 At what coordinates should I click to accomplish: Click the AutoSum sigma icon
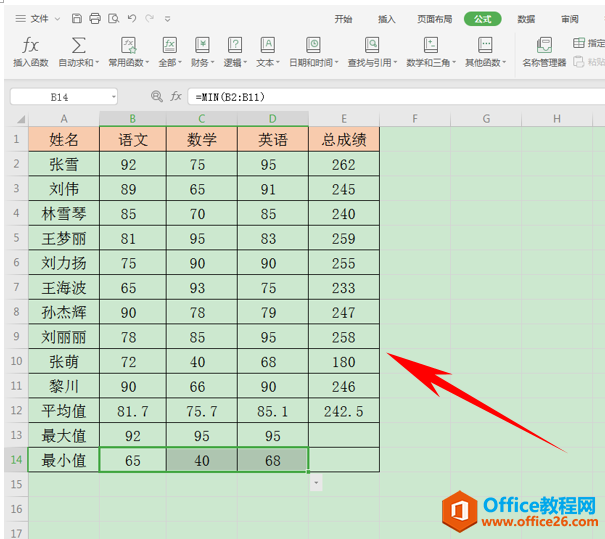79,45
